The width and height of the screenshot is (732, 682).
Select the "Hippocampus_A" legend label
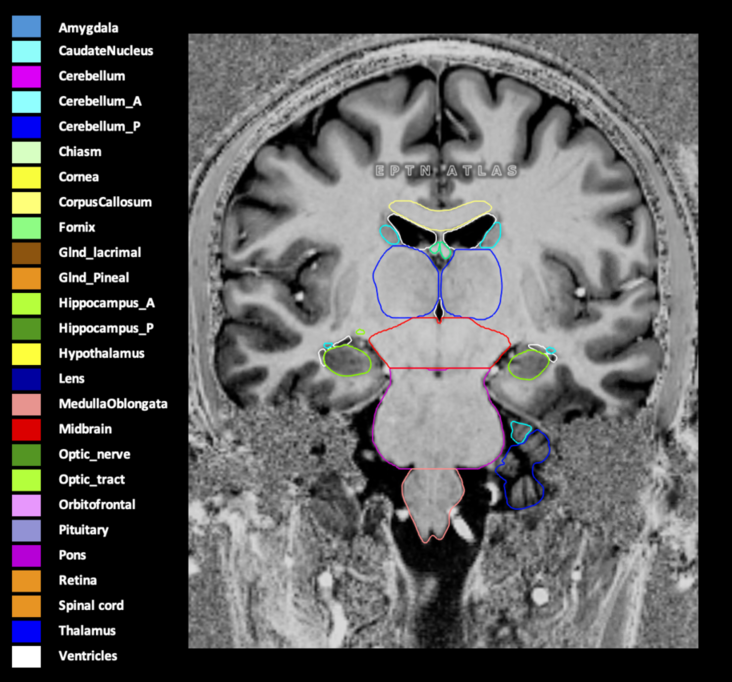(106, 303)
